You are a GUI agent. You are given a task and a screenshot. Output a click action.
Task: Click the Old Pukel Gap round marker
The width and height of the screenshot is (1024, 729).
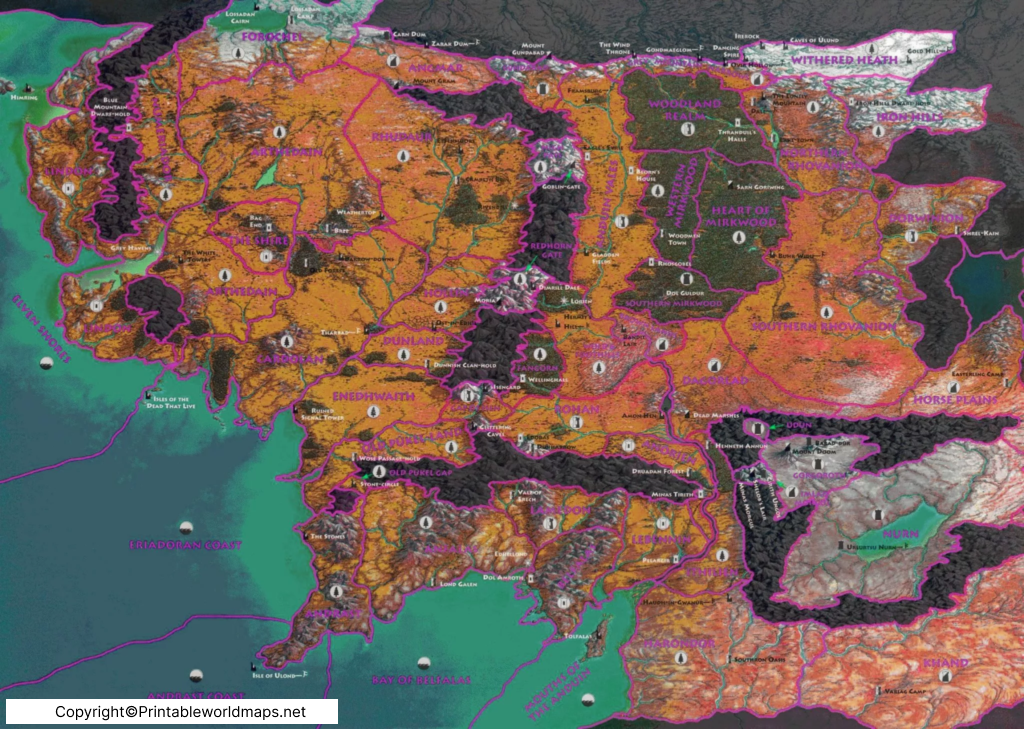pyautogui.click(x=379, y=471)
